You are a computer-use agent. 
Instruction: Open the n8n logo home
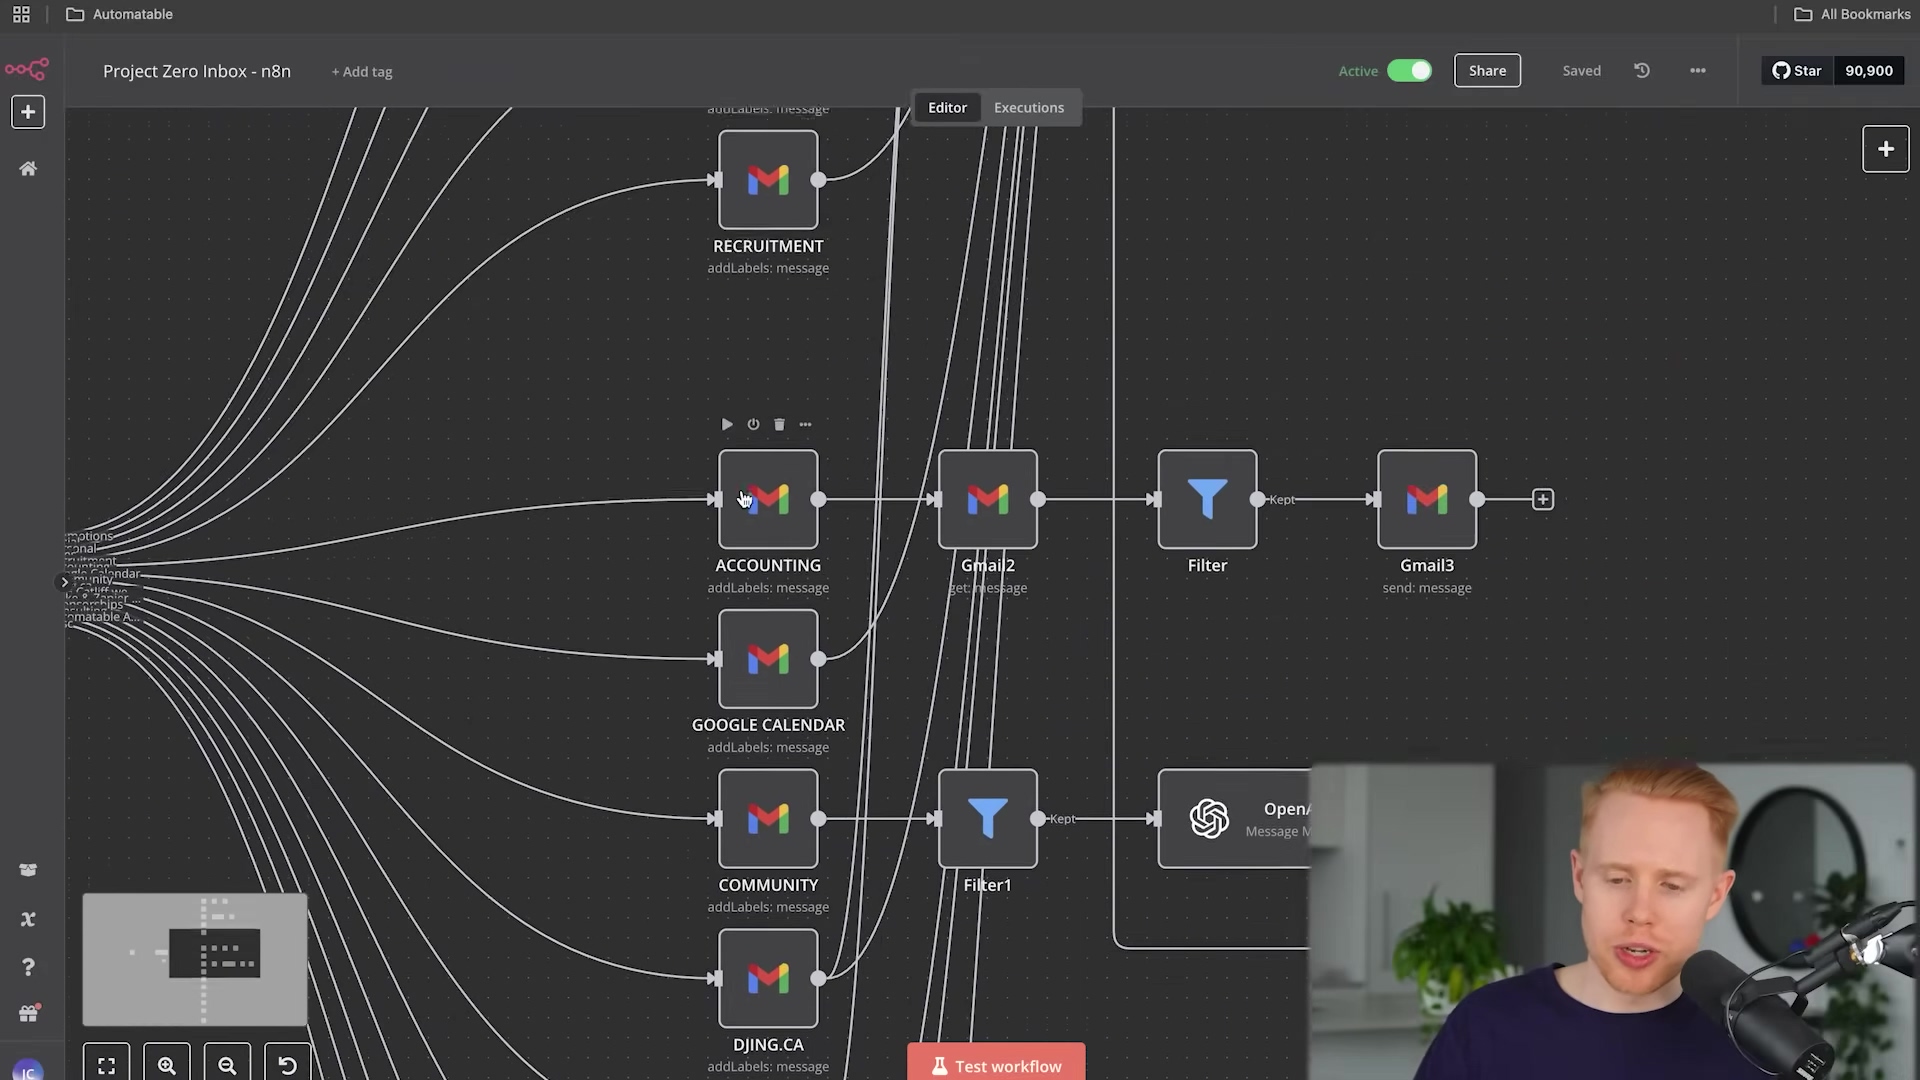point(27,69)
